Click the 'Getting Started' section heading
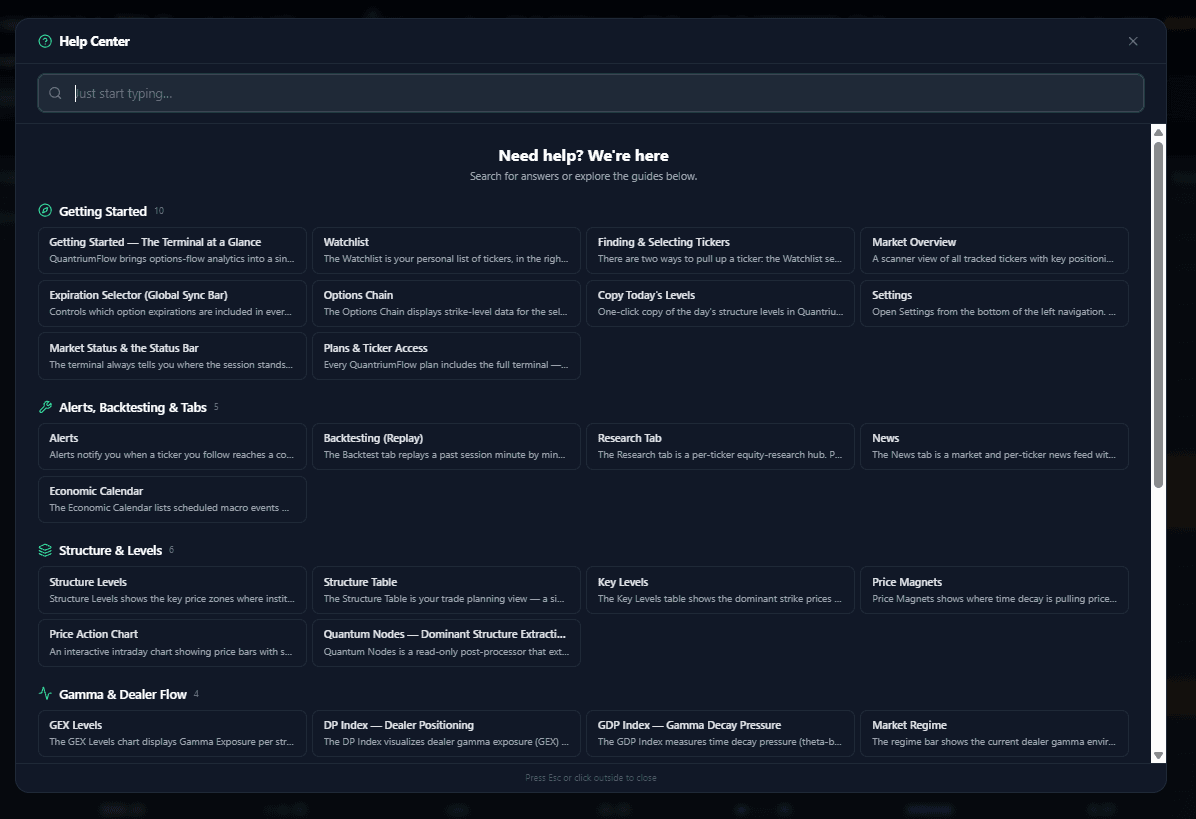 pyautogui.click(x=103, y=211)
